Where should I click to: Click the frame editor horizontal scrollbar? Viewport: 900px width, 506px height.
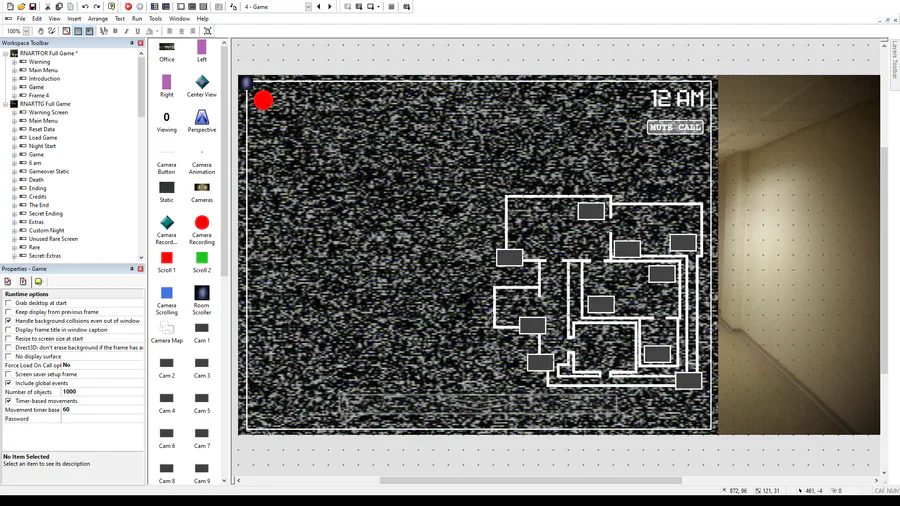(x=530, y=481)
